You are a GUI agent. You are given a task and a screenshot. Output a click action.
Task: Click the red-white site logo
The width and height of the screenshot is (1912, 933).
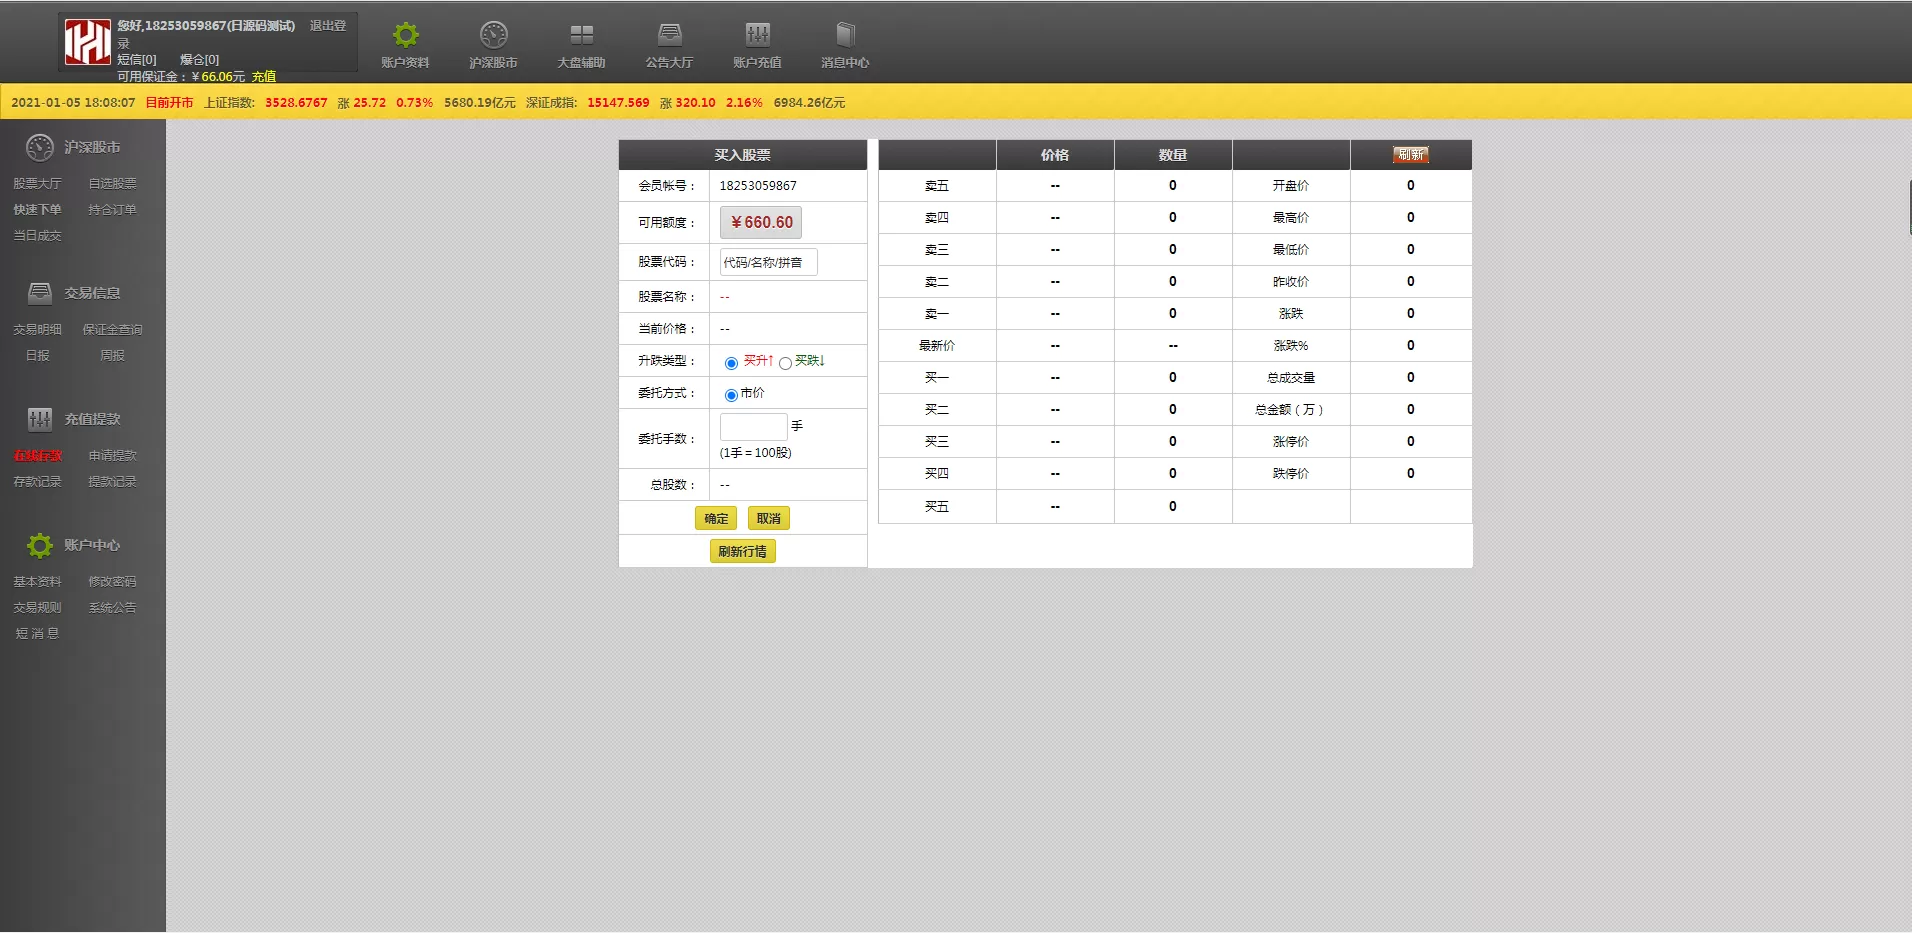(x=87, y=43)
